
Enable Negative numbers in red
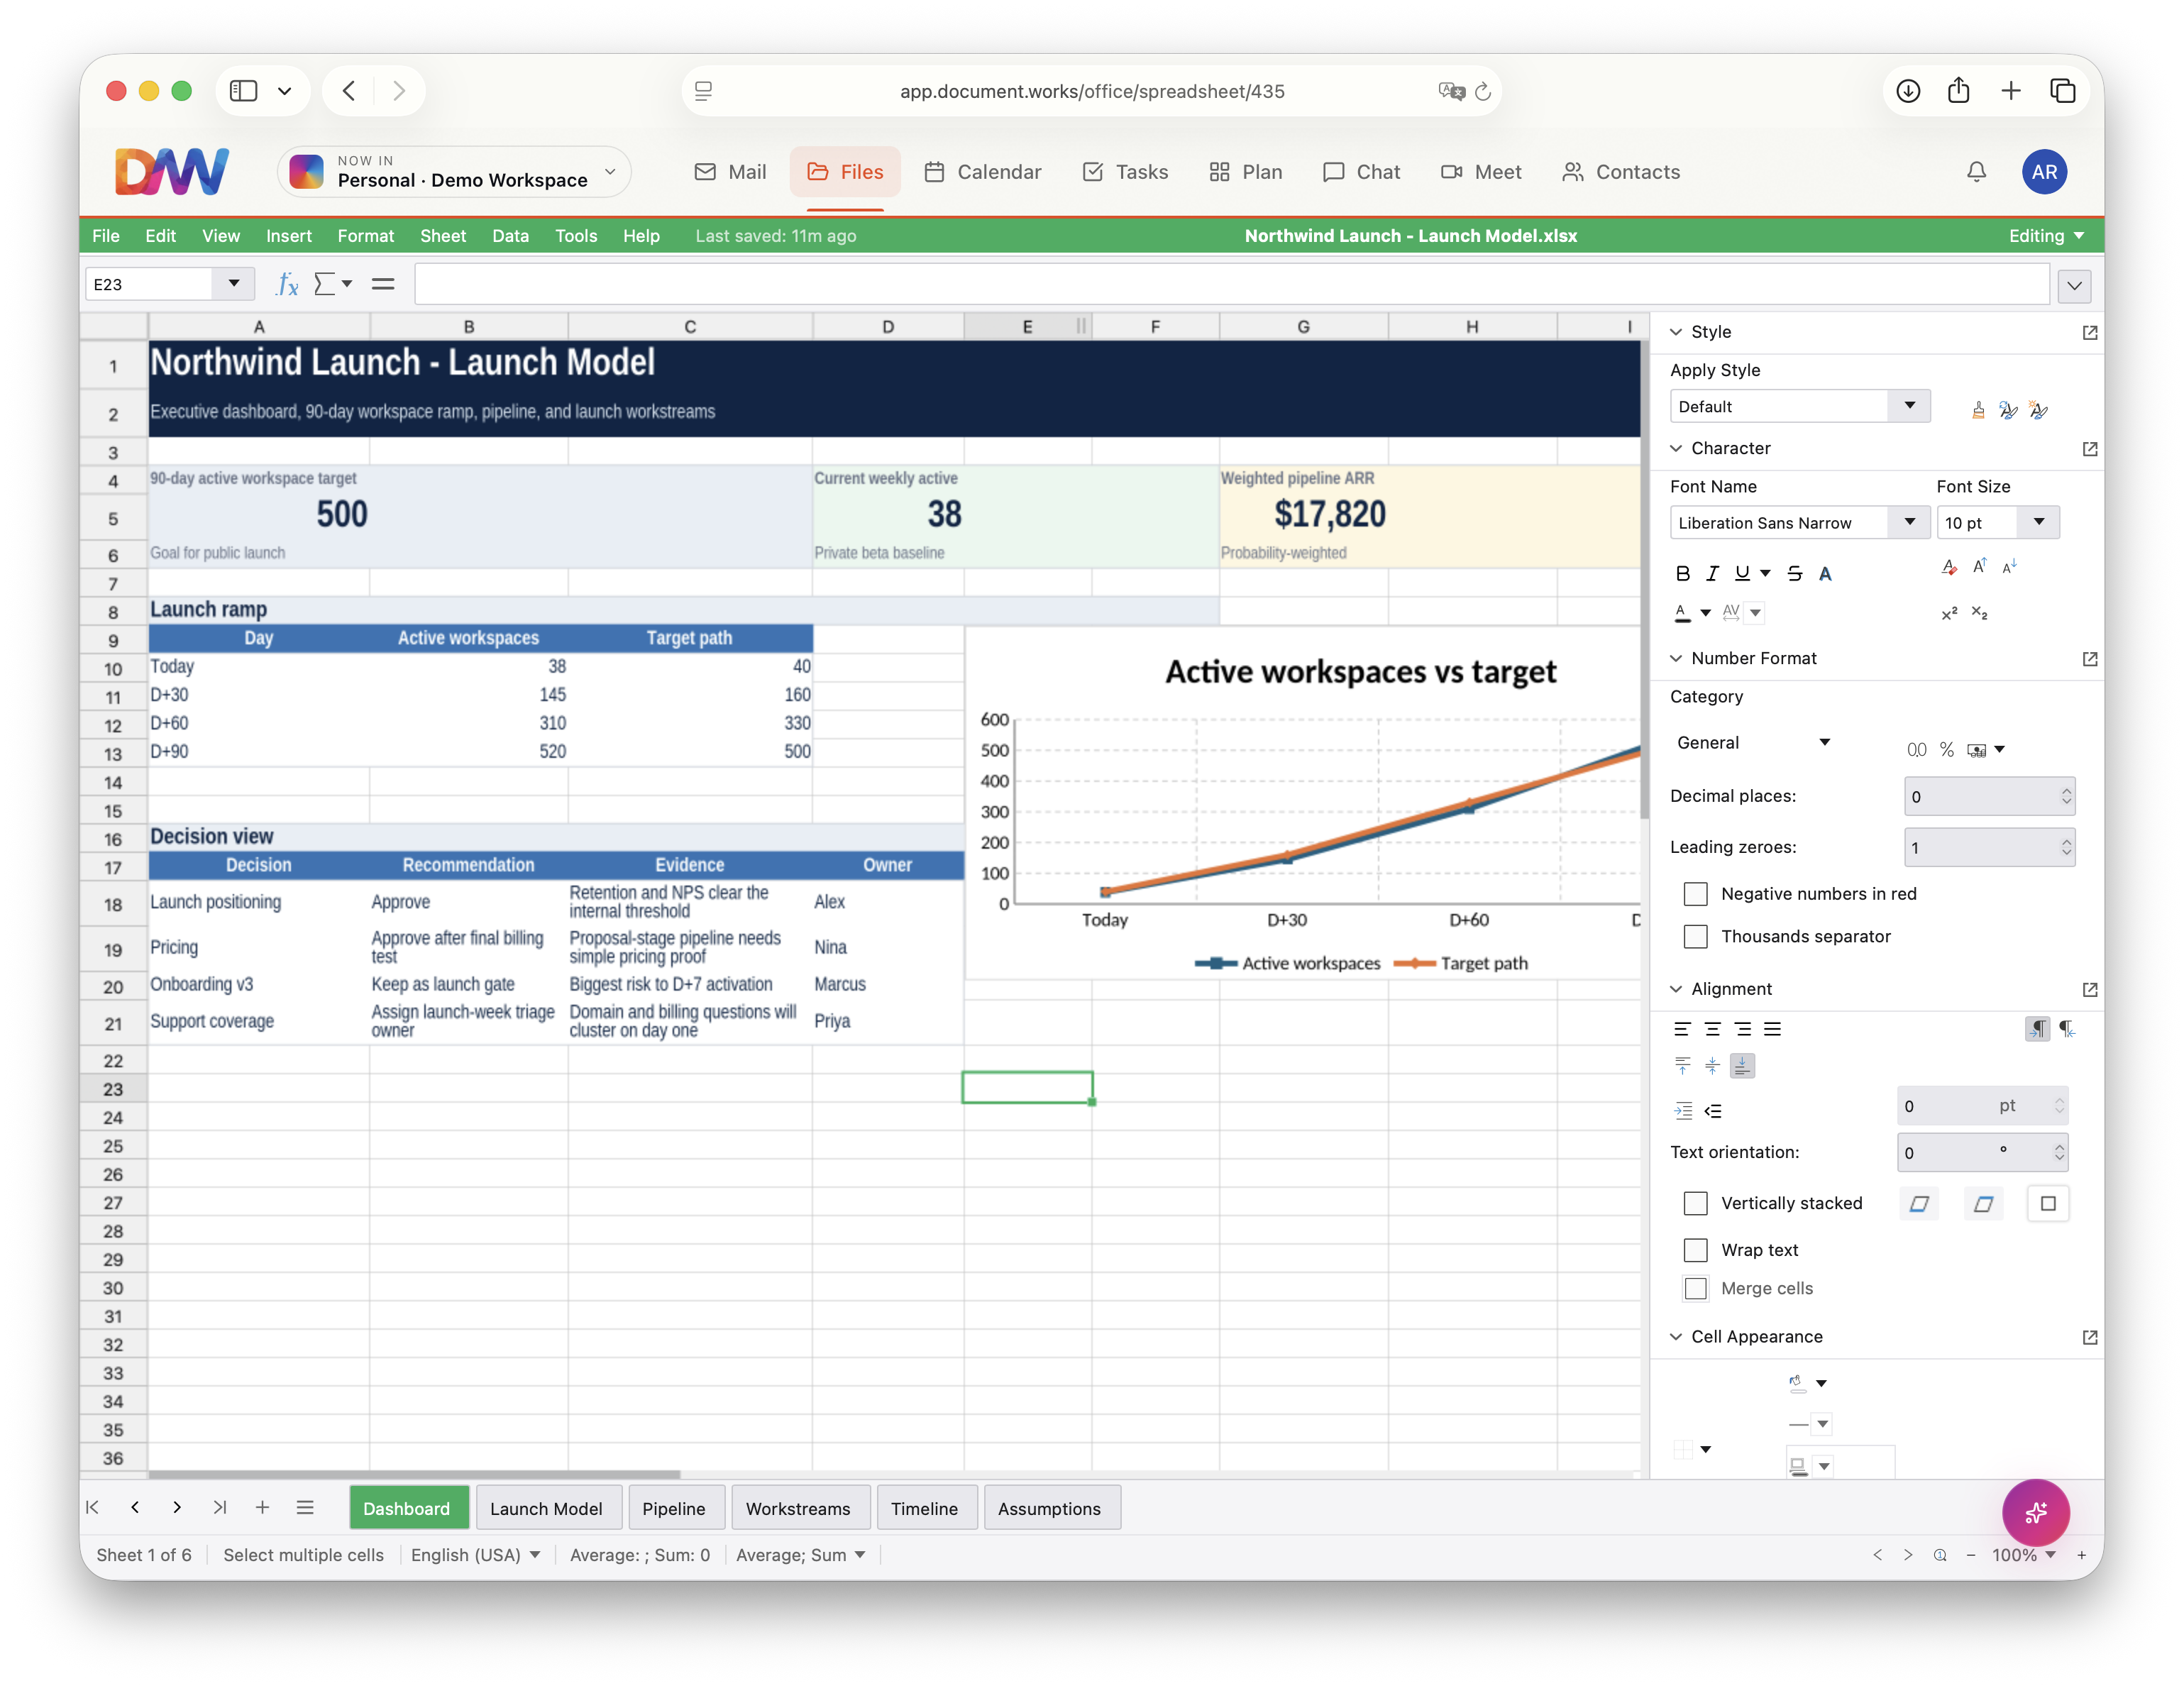[x=1695, y=893]
